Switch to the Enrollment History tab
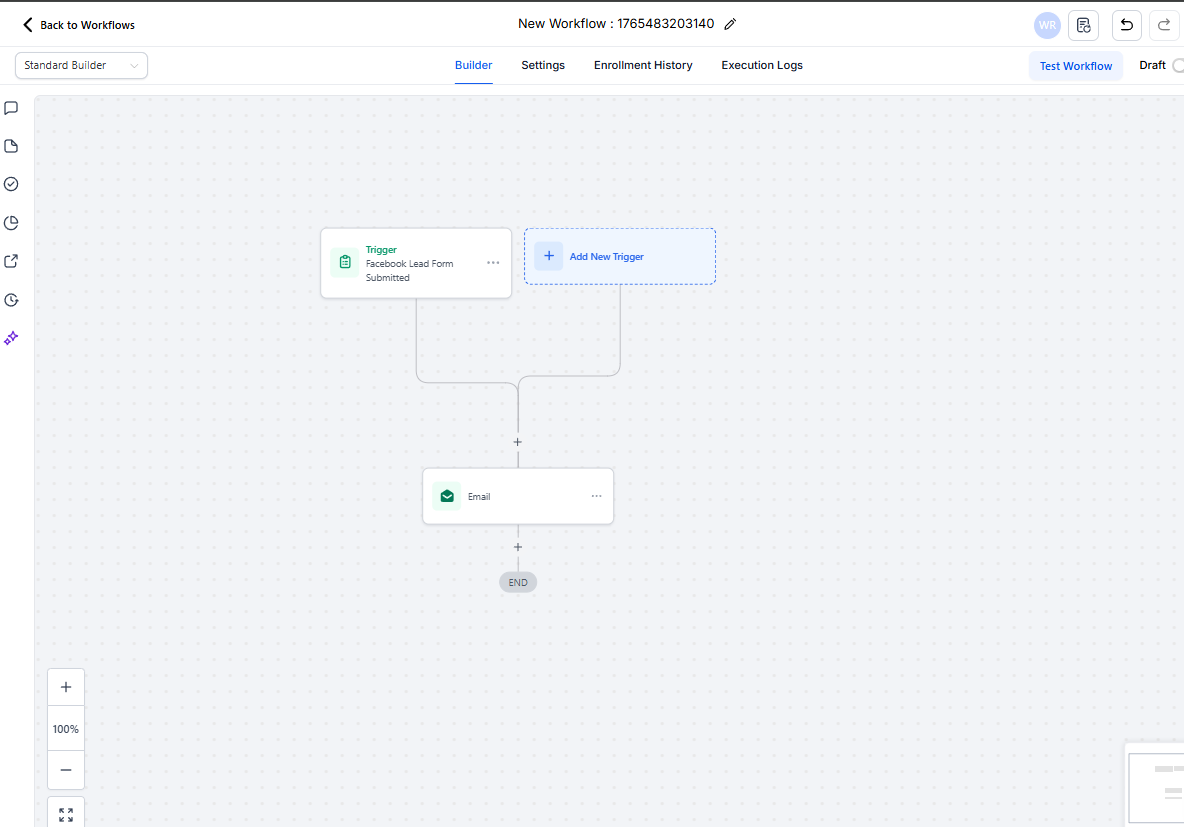This screenshot has height=827, width=1184. tap(643, 65)
